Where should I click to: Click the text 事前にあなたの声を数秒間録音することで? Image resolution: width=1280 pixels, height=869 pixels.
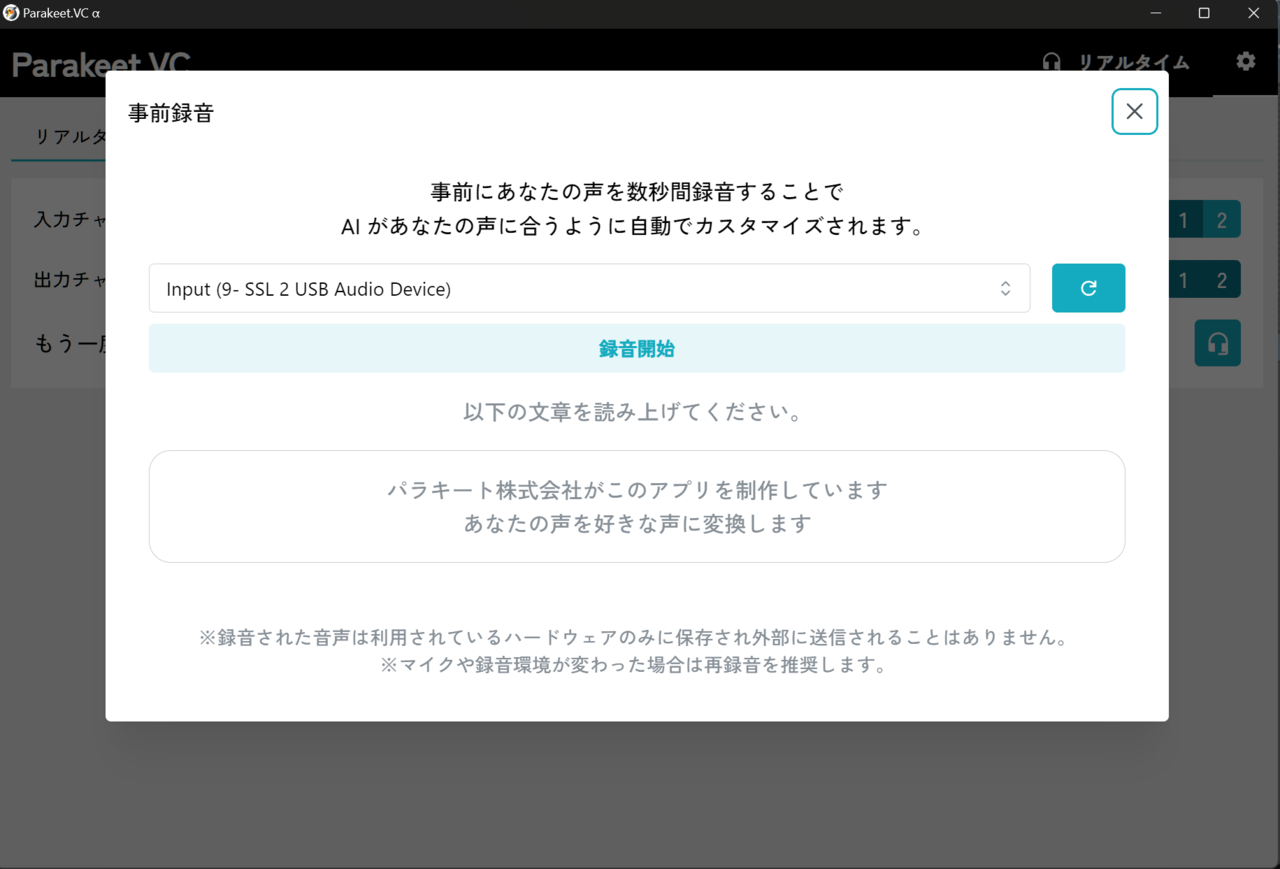point(637,191)
